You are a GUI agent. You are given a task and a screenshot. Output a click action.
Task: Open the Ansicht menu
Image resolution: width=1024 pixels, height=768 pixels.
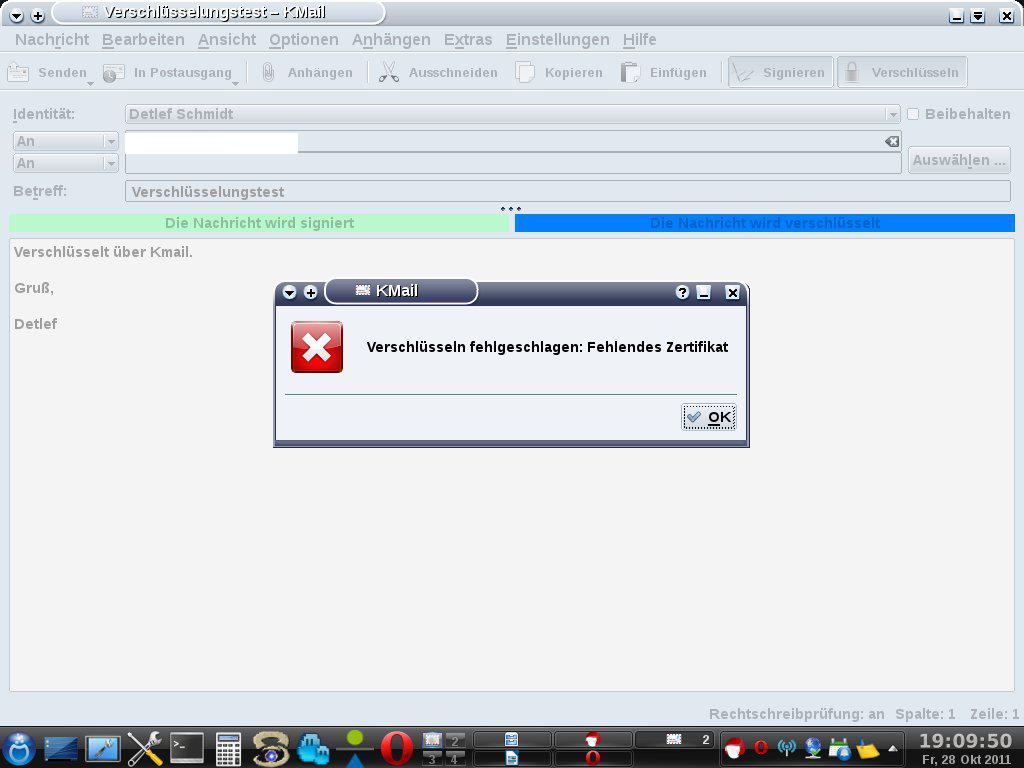click(227, 40)
